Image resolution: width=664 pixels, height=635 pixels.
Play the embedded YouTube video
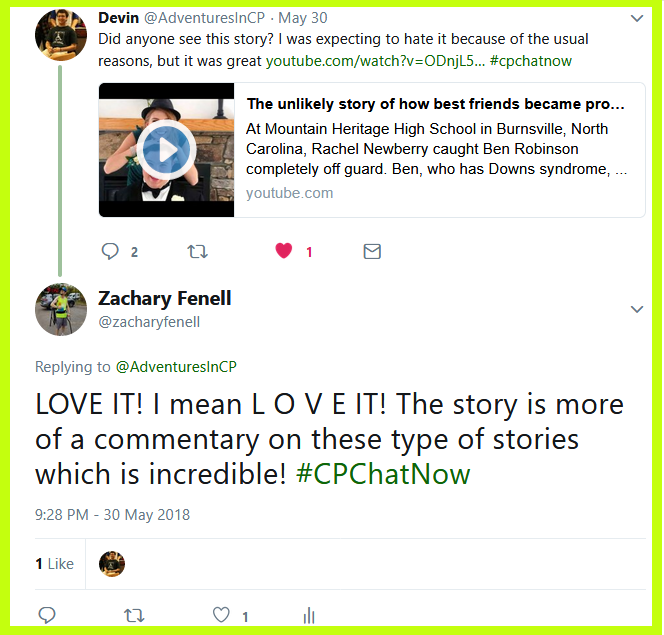[x=166, y=150]
